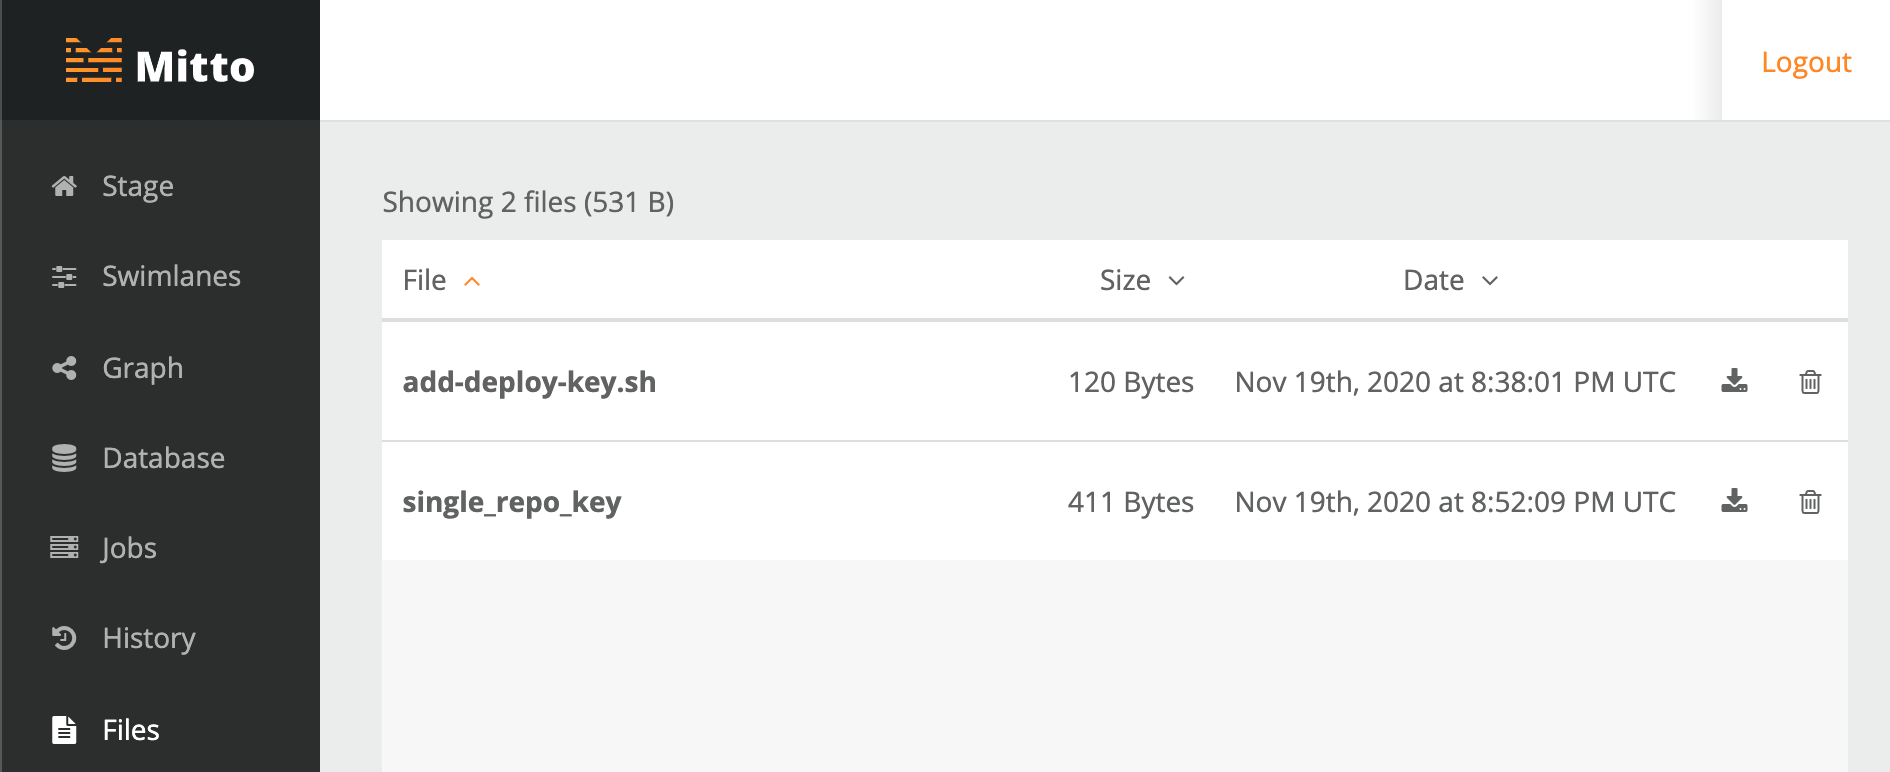
Task: Sort files by the File column arrow
Action: (472, 282)
